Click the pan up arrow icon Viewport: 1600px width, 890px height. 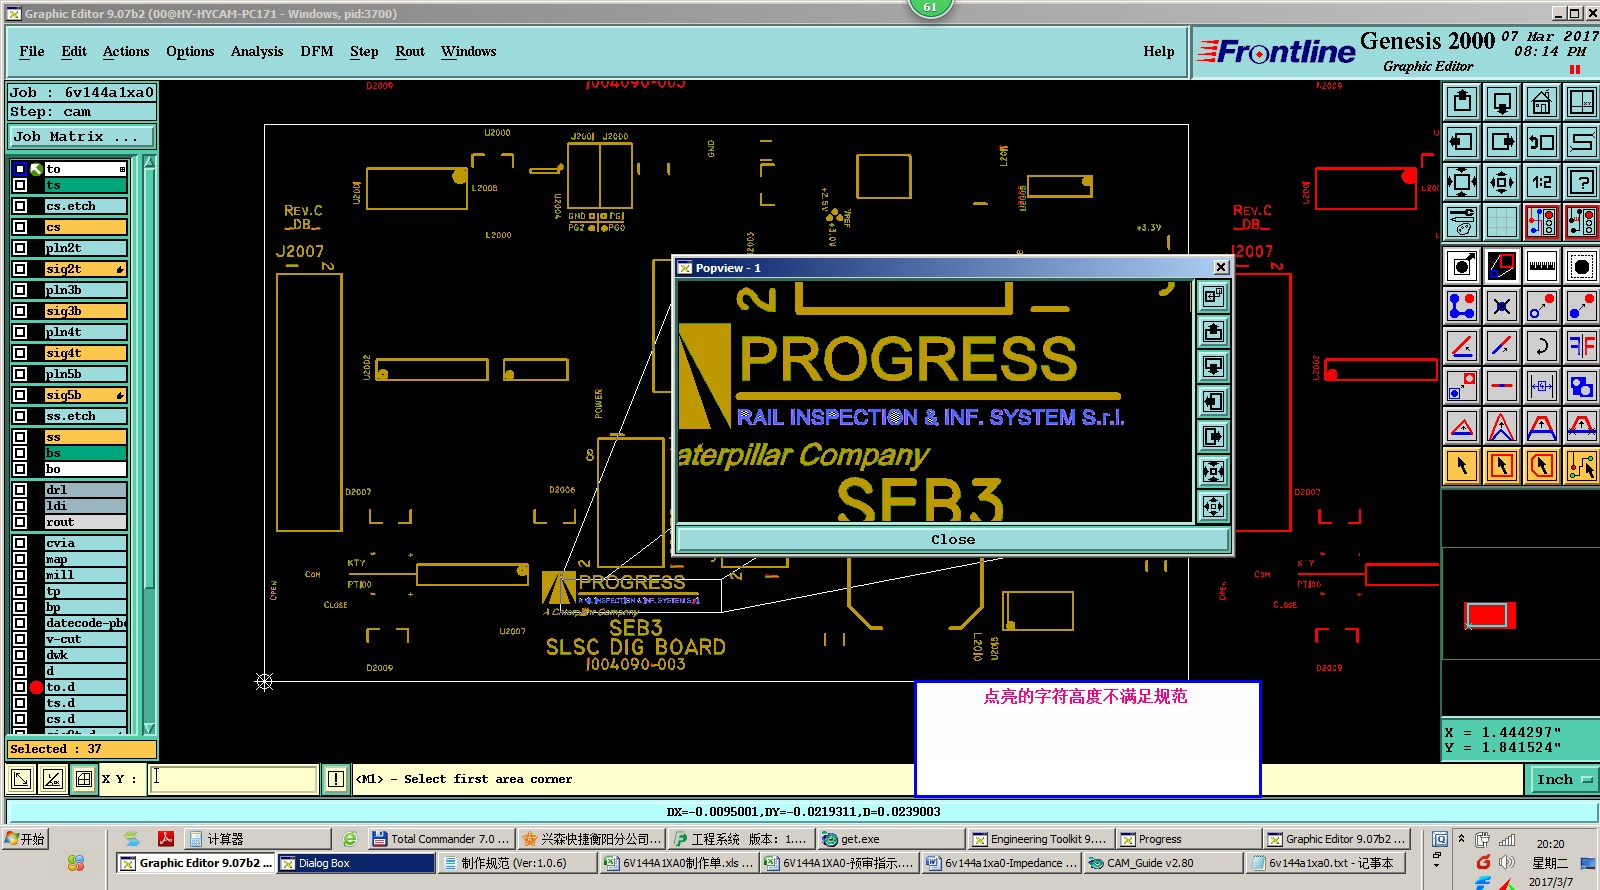(1462, 102)
